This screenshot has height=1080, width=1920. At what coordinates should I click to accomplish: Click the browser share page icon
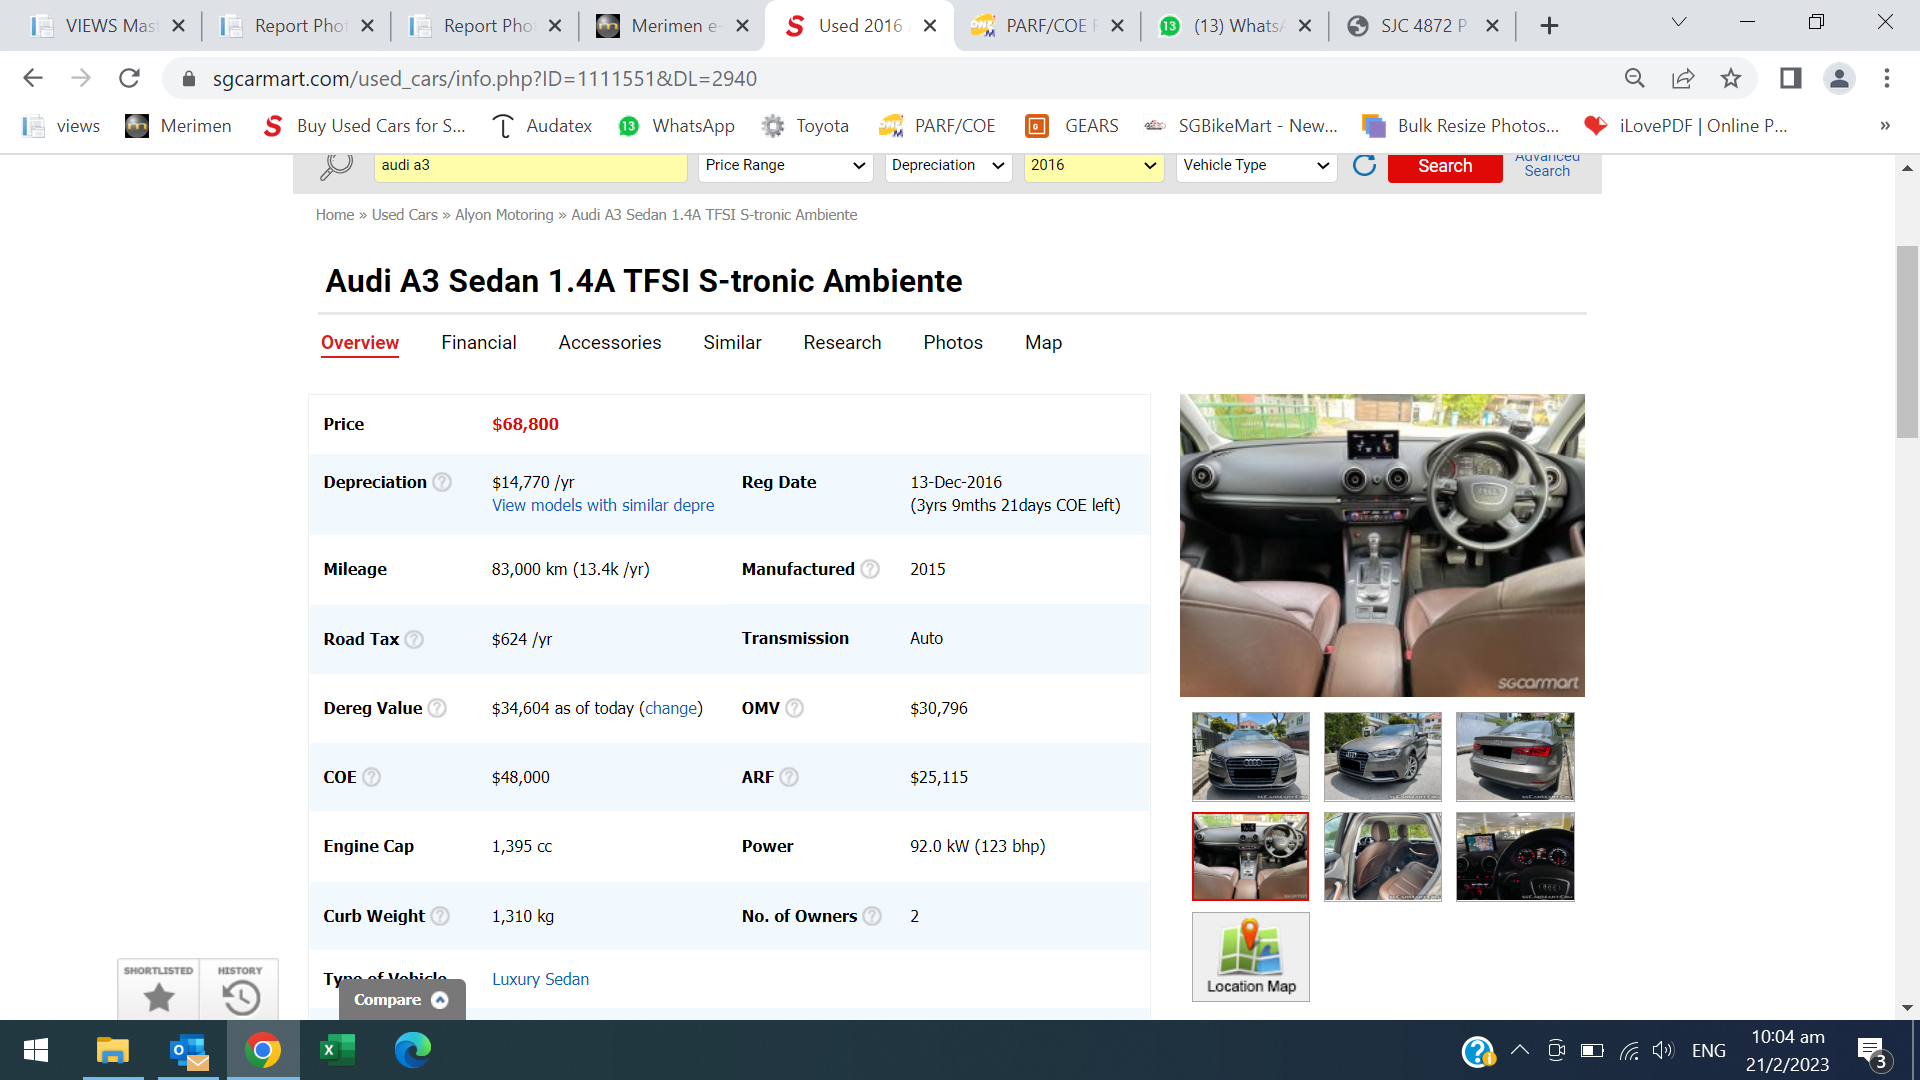pos(1683,78)
